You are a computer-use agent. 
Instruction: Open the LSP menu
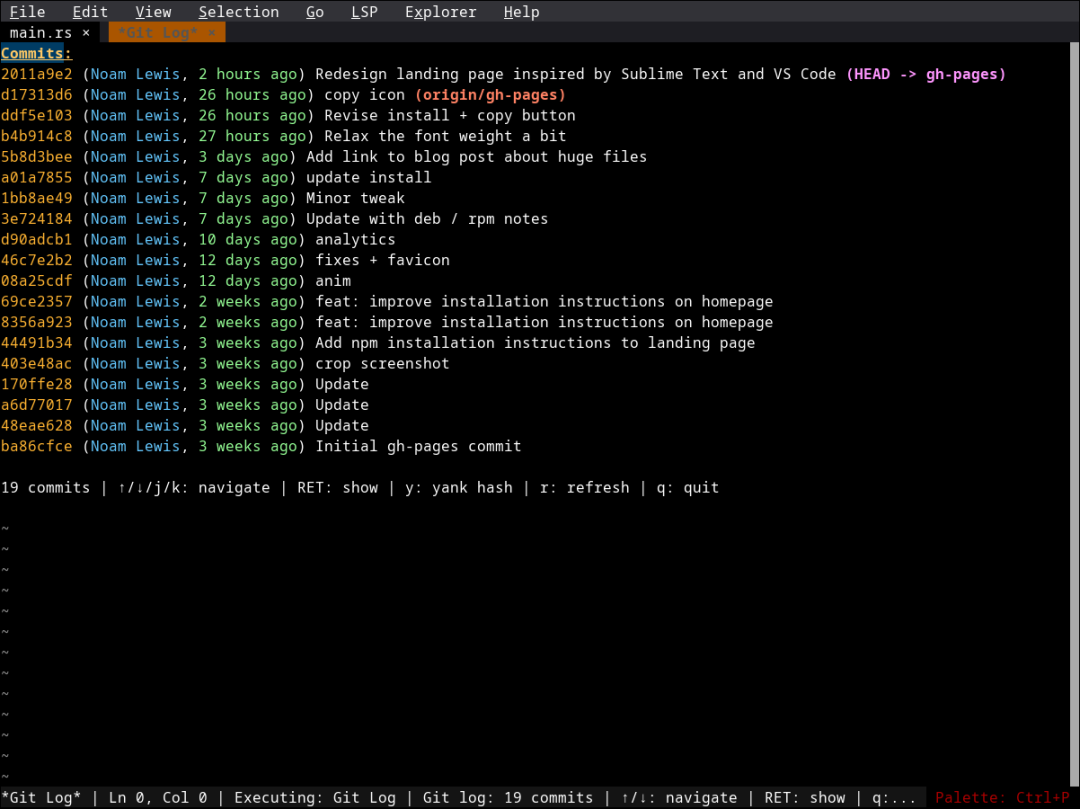pos(364,11)
